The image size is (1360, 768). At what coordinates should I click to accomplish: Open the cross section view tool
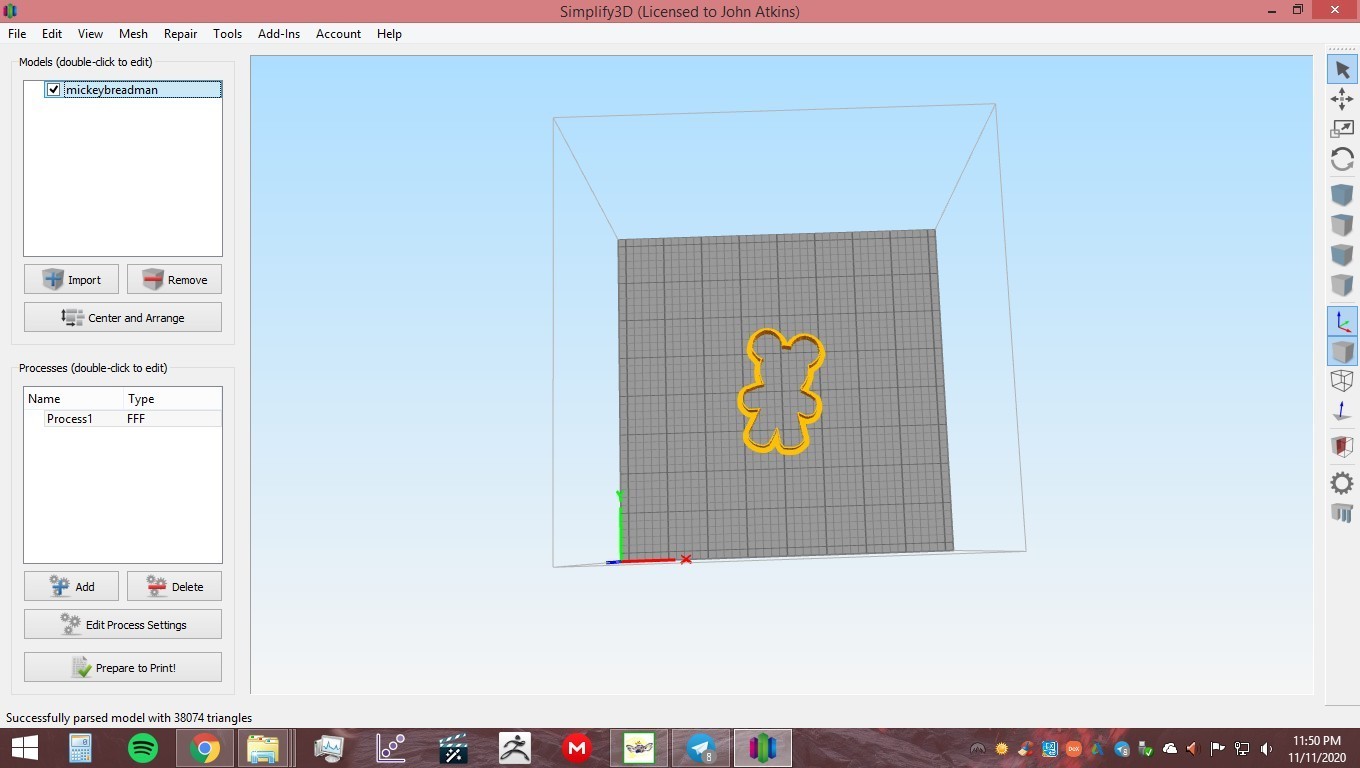coord(1342,446)
